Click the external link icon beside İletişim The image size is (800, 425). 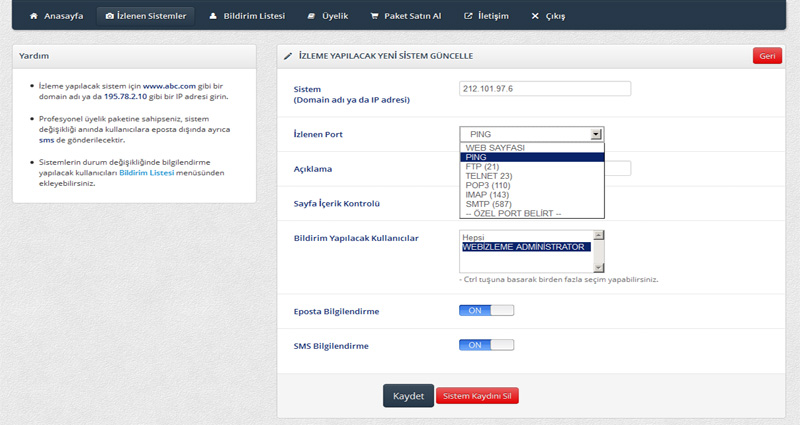pos(467,17)
